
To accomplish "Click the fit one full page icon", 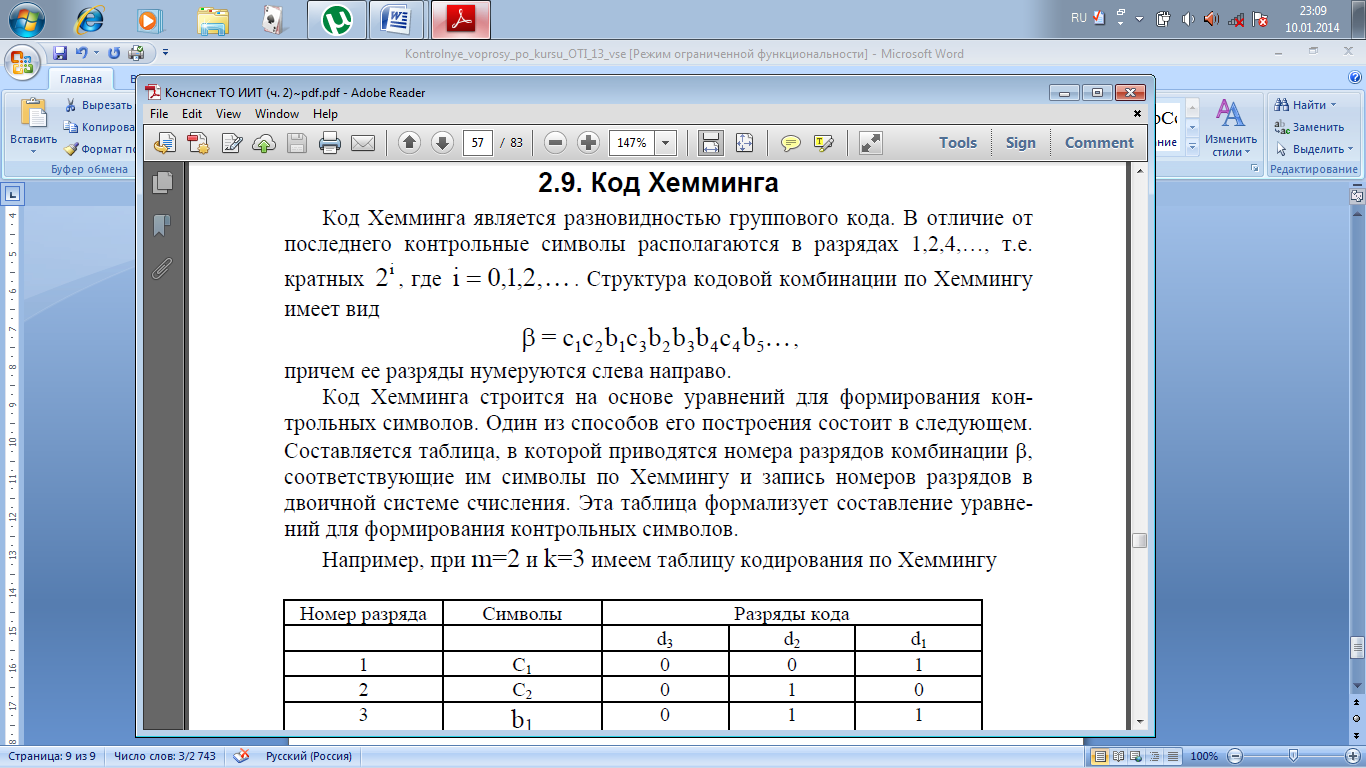I will [744, 143].
